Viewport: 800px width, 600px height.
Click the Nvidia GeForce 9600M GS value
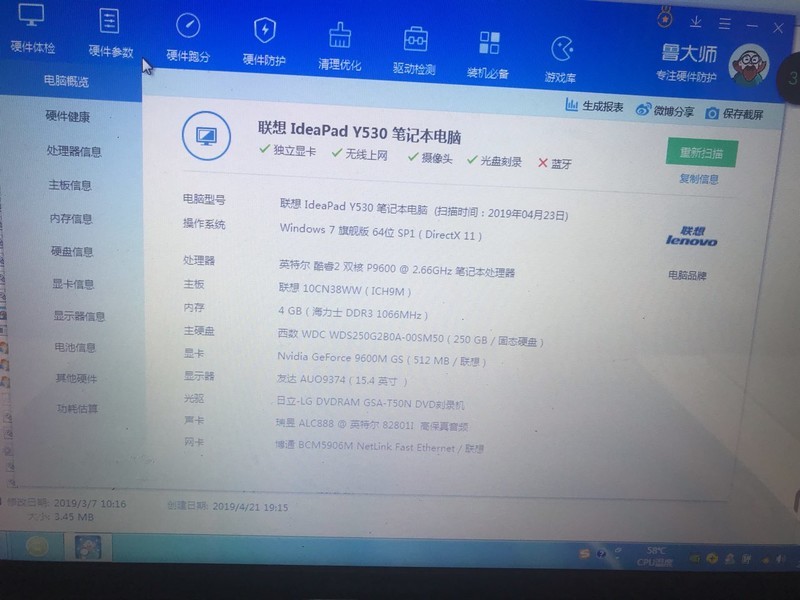tap(381, 358)
